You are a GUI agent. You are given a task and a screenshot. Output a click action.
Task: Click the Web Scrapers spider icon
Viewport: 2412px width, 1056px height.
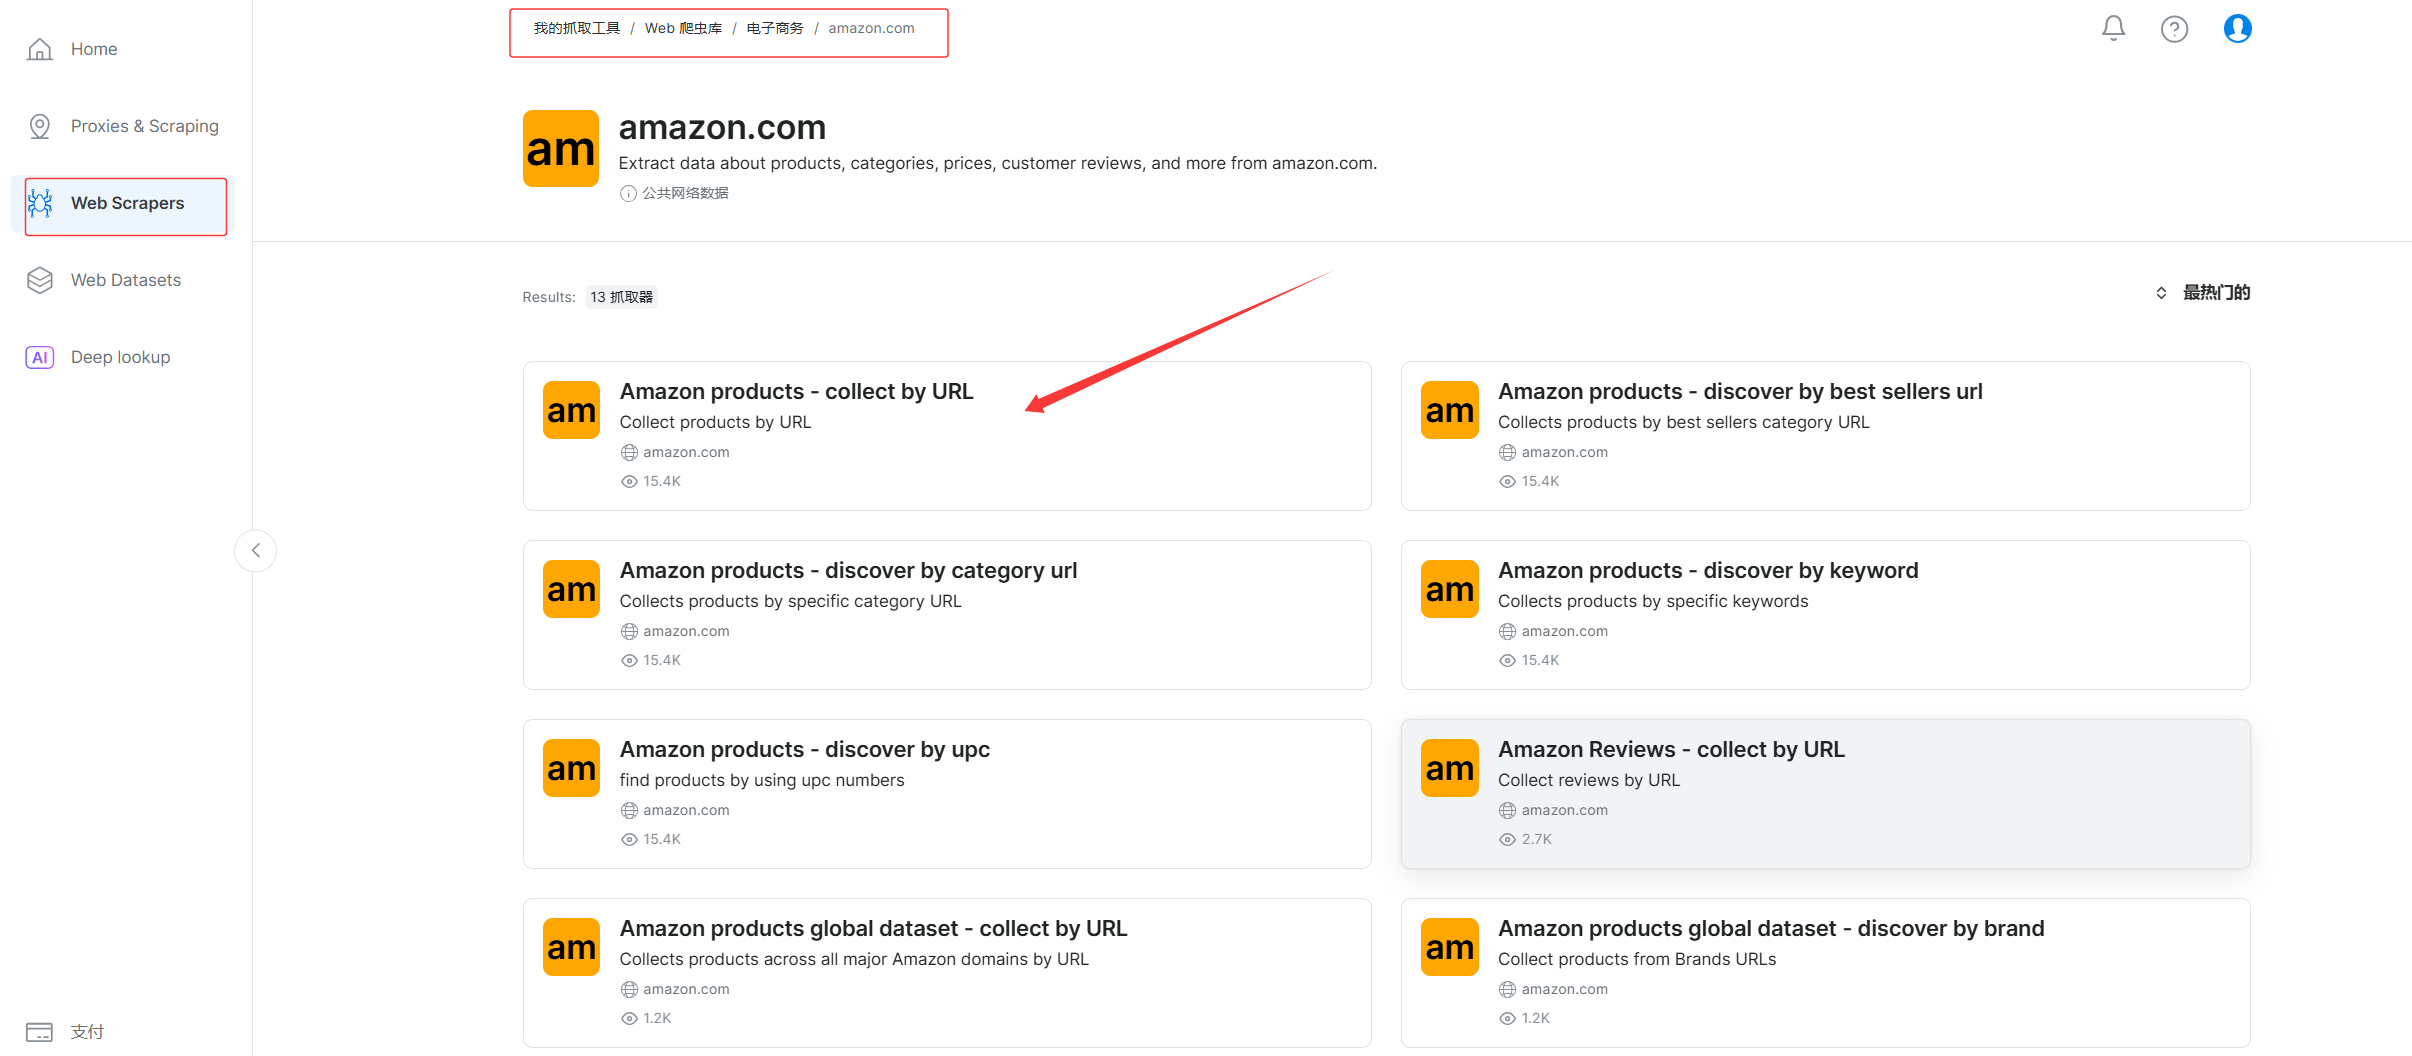point(40,203)
